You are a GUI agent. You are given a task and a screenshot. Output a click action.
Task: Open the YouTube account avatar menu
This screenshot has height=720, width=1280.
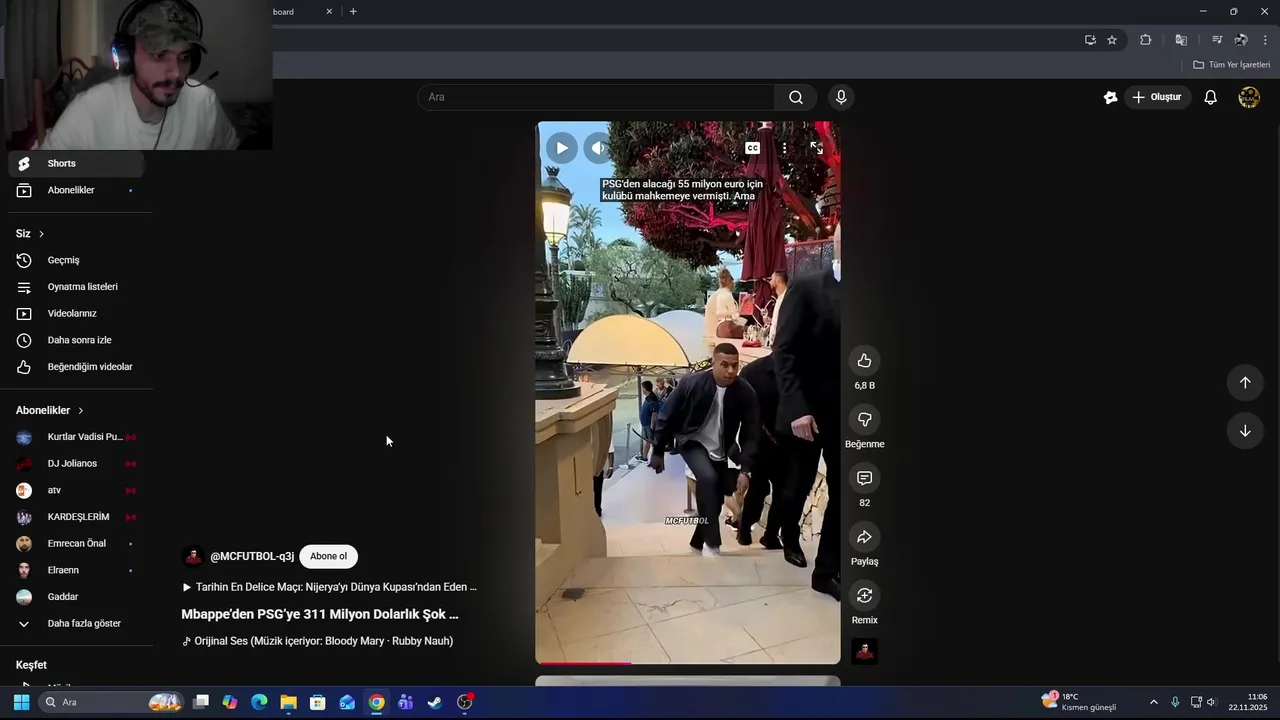coord(1249,97)
